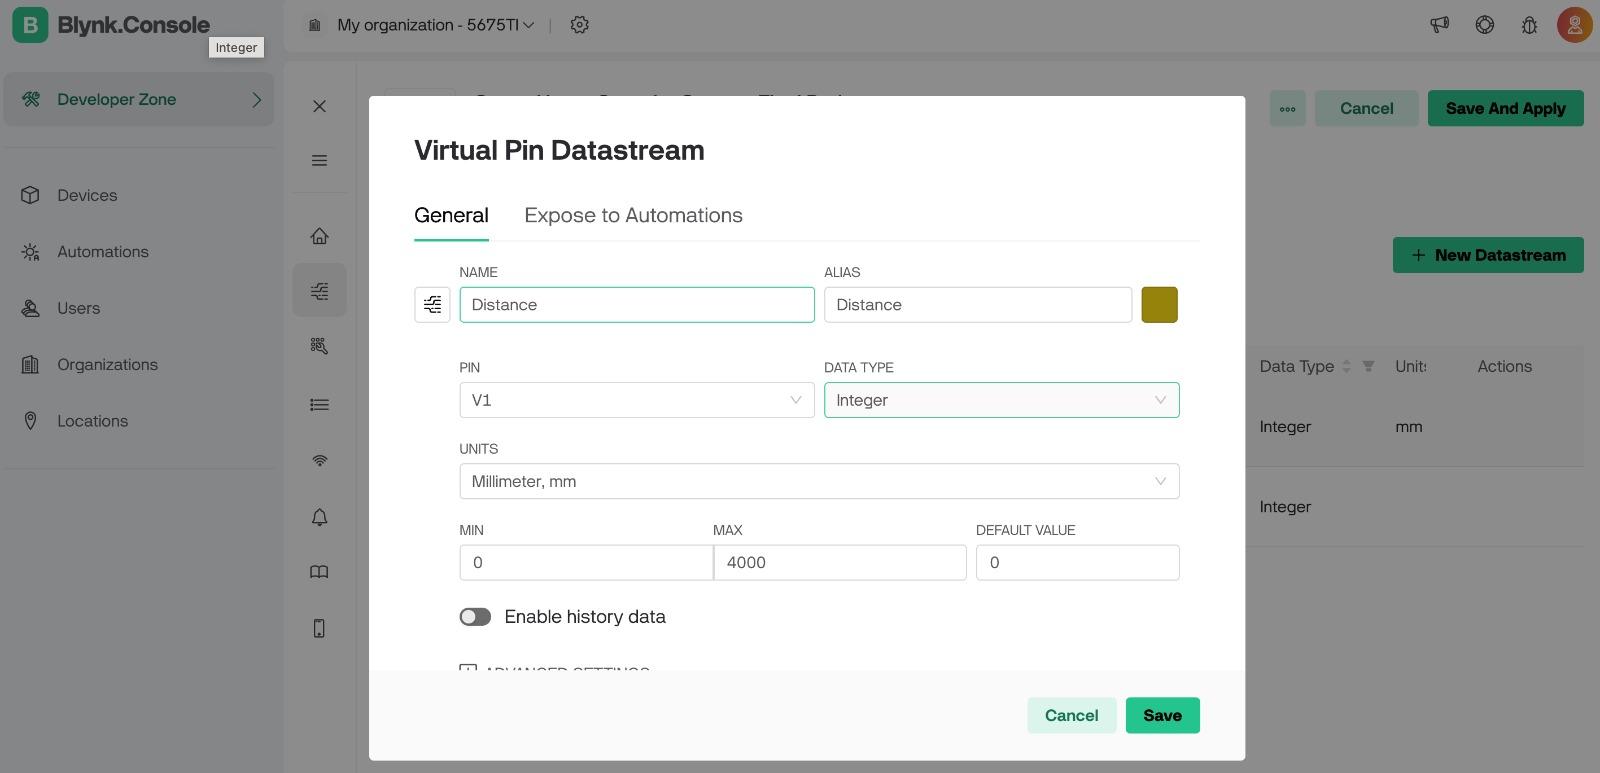Filter the Data Type column

pyautogui.click(x=1368, y=366)
